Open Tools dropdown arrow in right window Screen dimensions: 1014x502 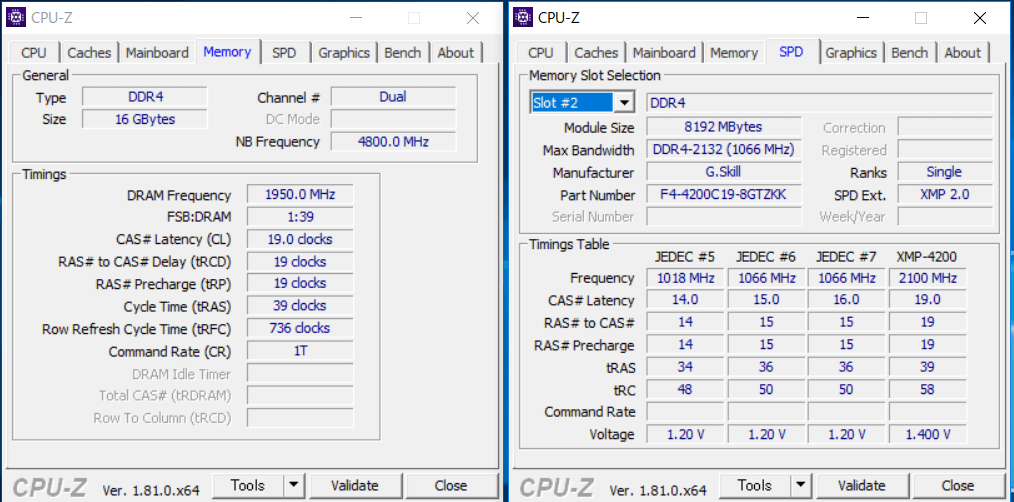point(800,485)
